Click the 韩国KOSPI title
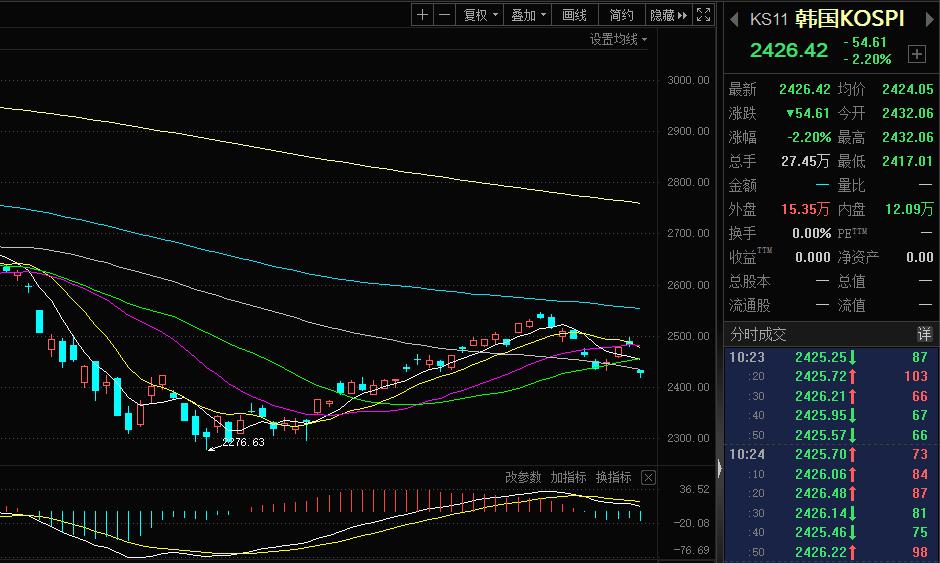 pyautogui.click(x=849, y=19)
